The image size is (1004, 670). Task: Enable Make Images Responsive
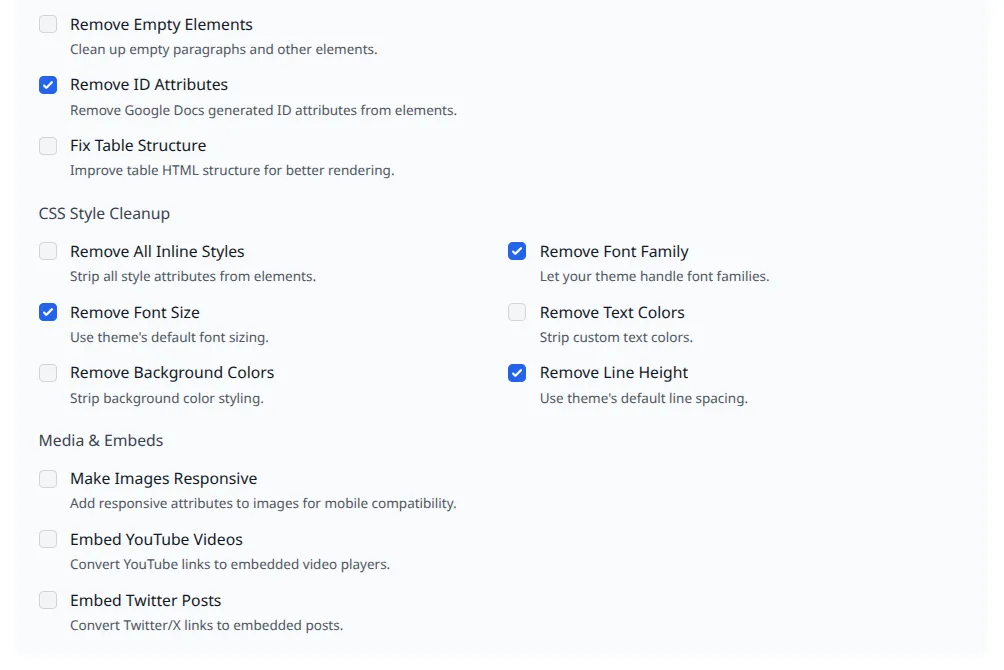(47, 479)
